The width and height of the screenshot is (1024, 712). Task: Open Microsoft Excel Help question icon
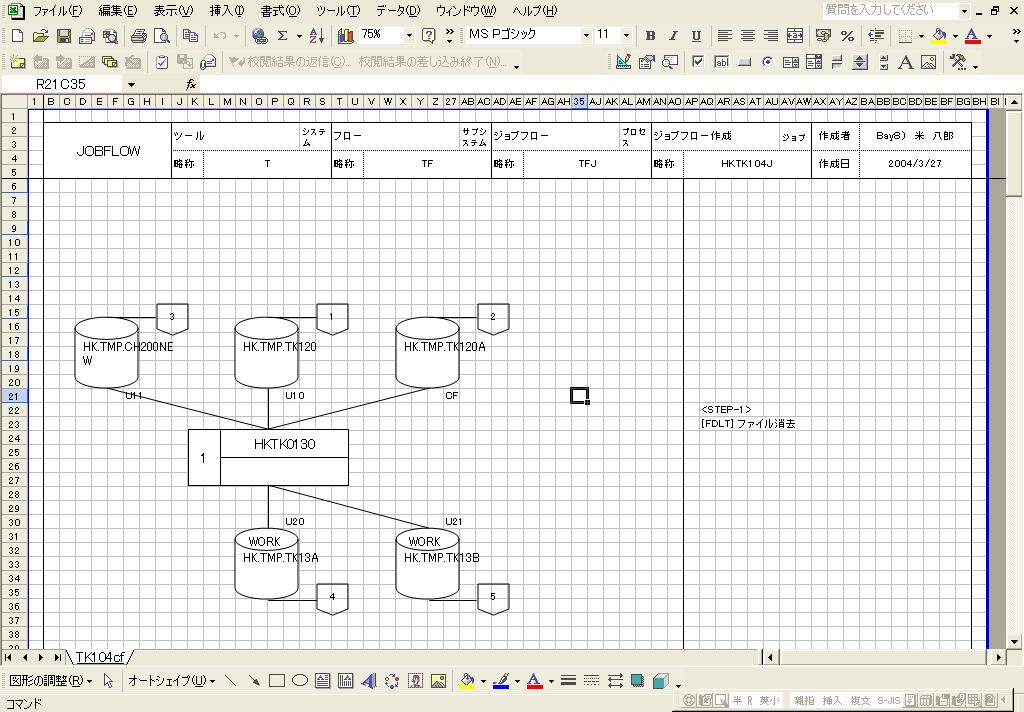(428, 35)
